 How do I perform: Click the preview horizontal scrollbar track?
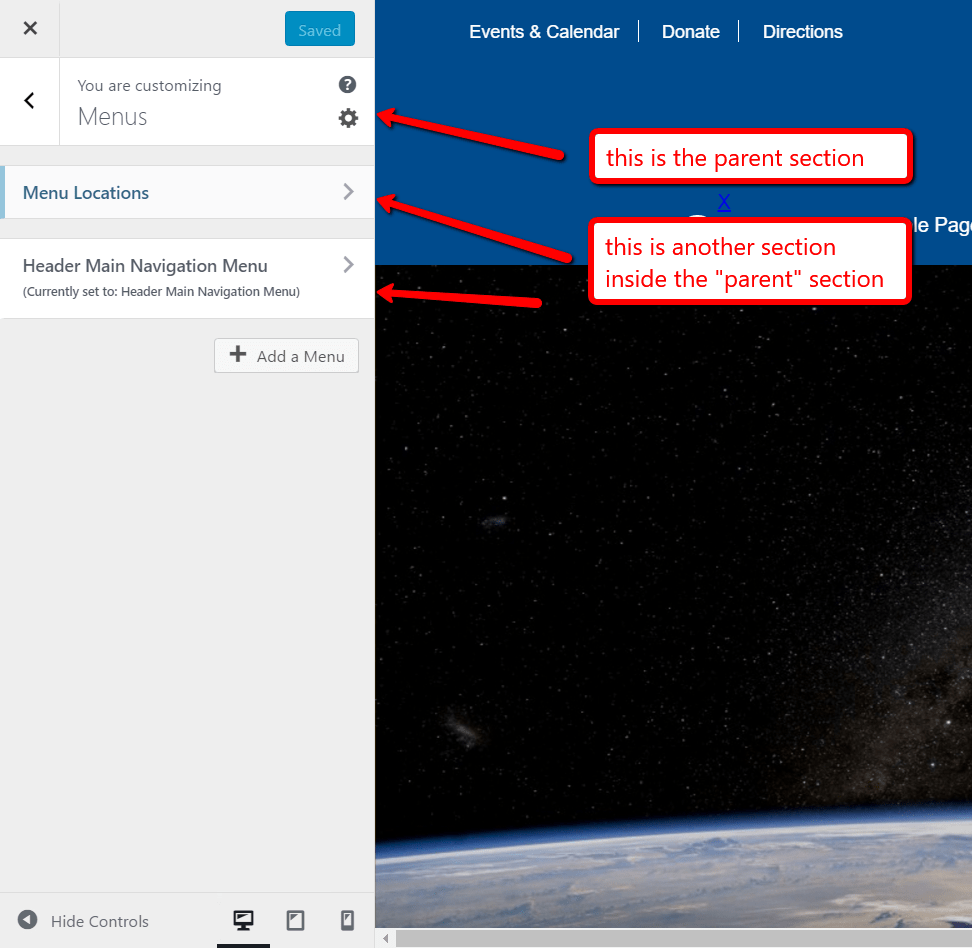click(684, 938)
